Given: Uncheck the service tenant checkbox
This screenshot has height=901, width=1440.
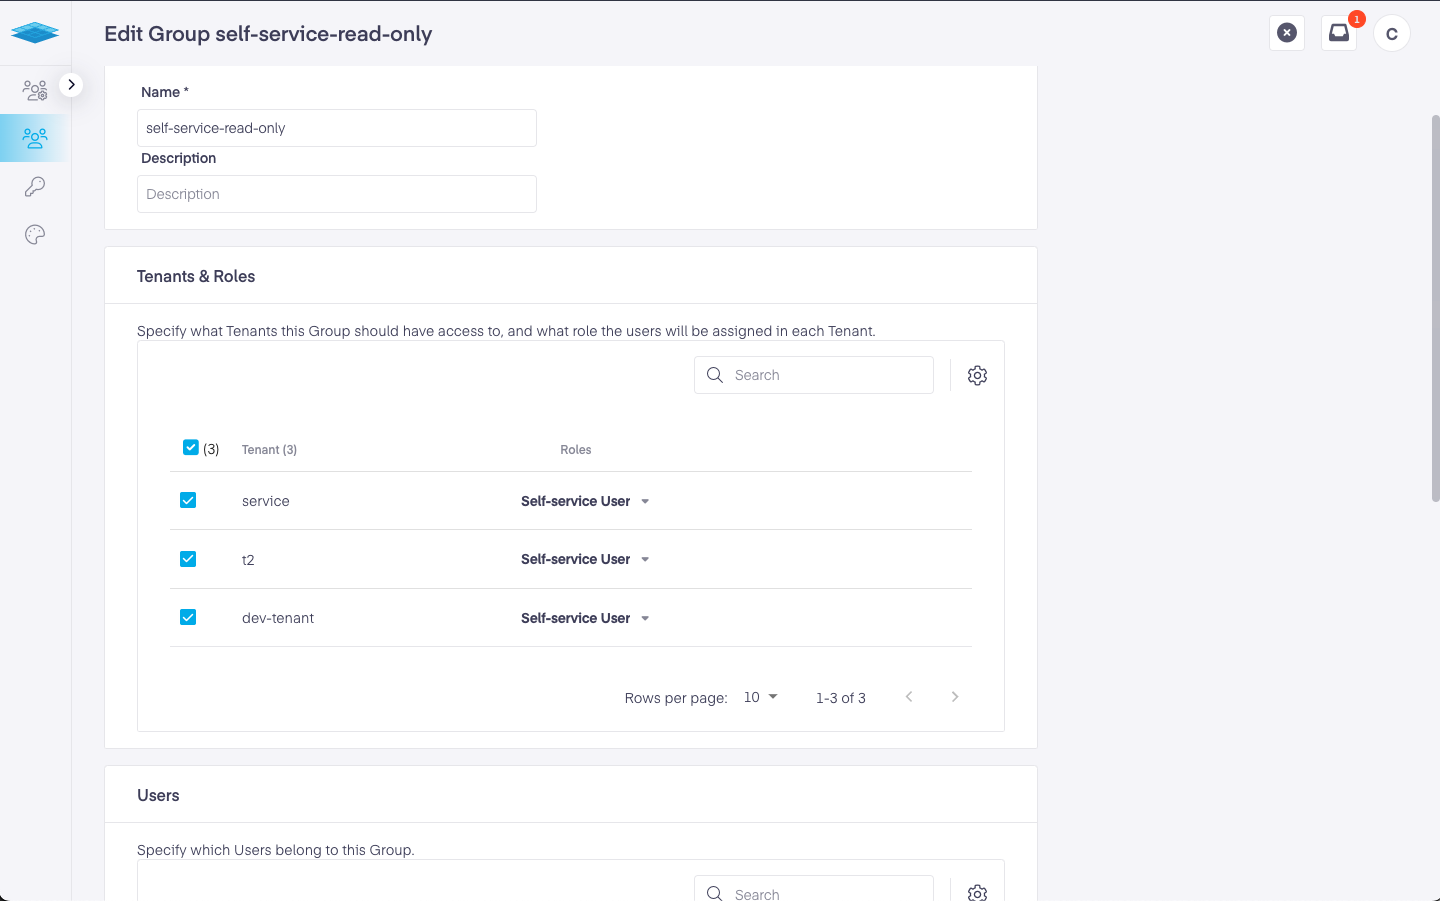Looking at the screenshot, I should pyautogui.click(x=188, y=500).
